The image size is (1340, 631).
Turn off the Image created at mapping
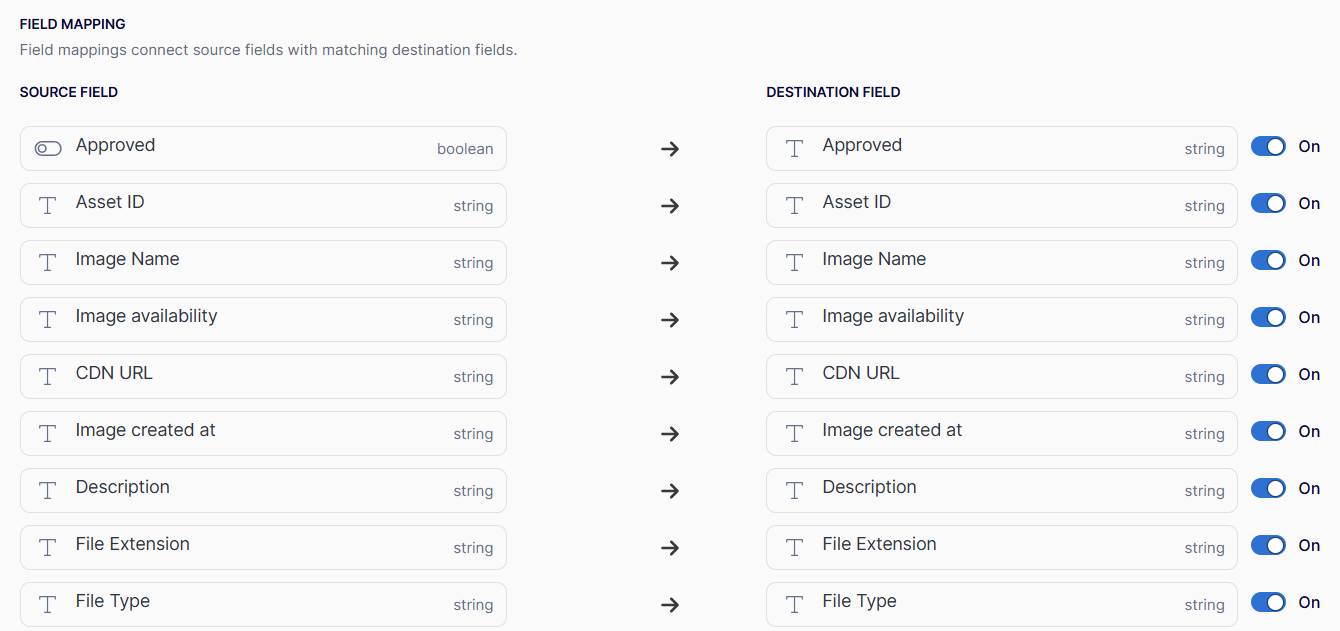(x=1268, y=432)
